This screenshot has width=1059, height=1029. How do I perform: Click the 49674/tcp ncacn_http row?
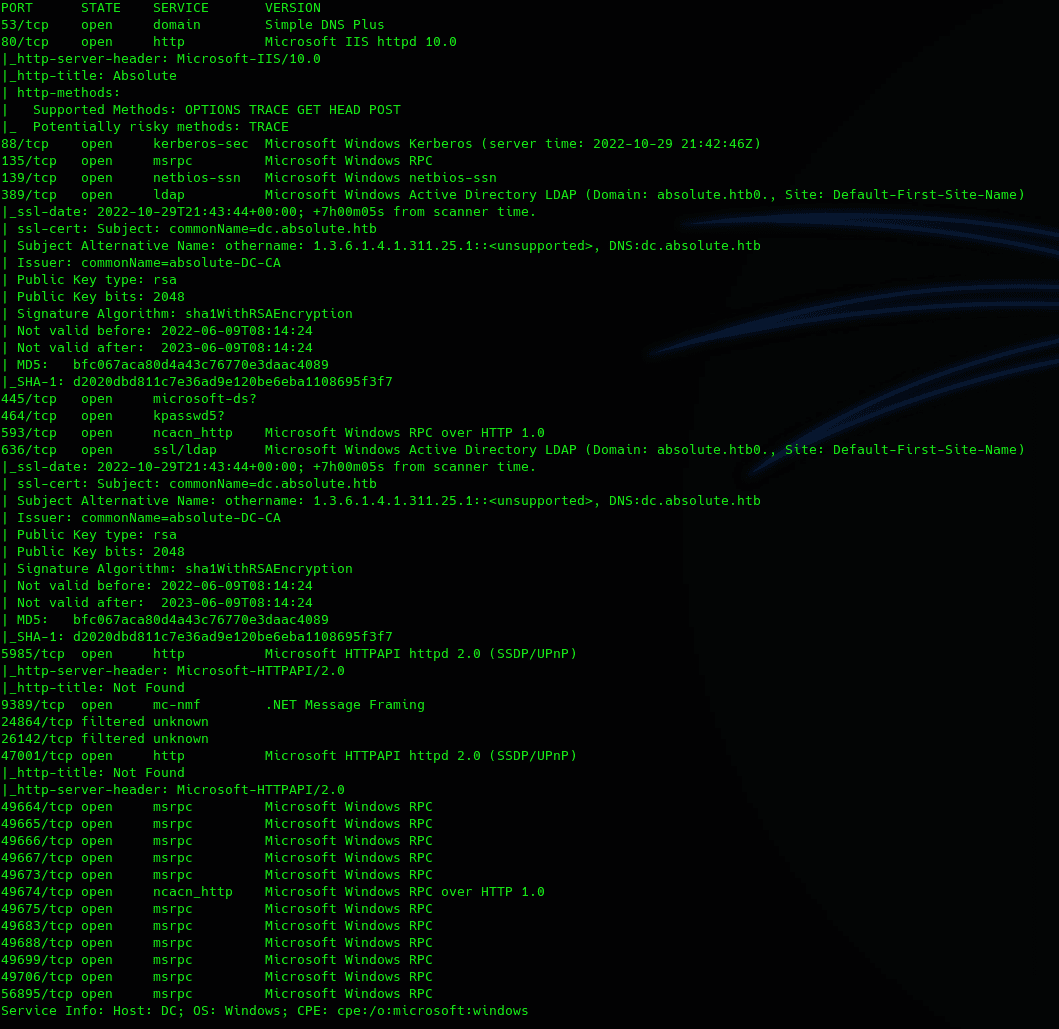(273, 892)
